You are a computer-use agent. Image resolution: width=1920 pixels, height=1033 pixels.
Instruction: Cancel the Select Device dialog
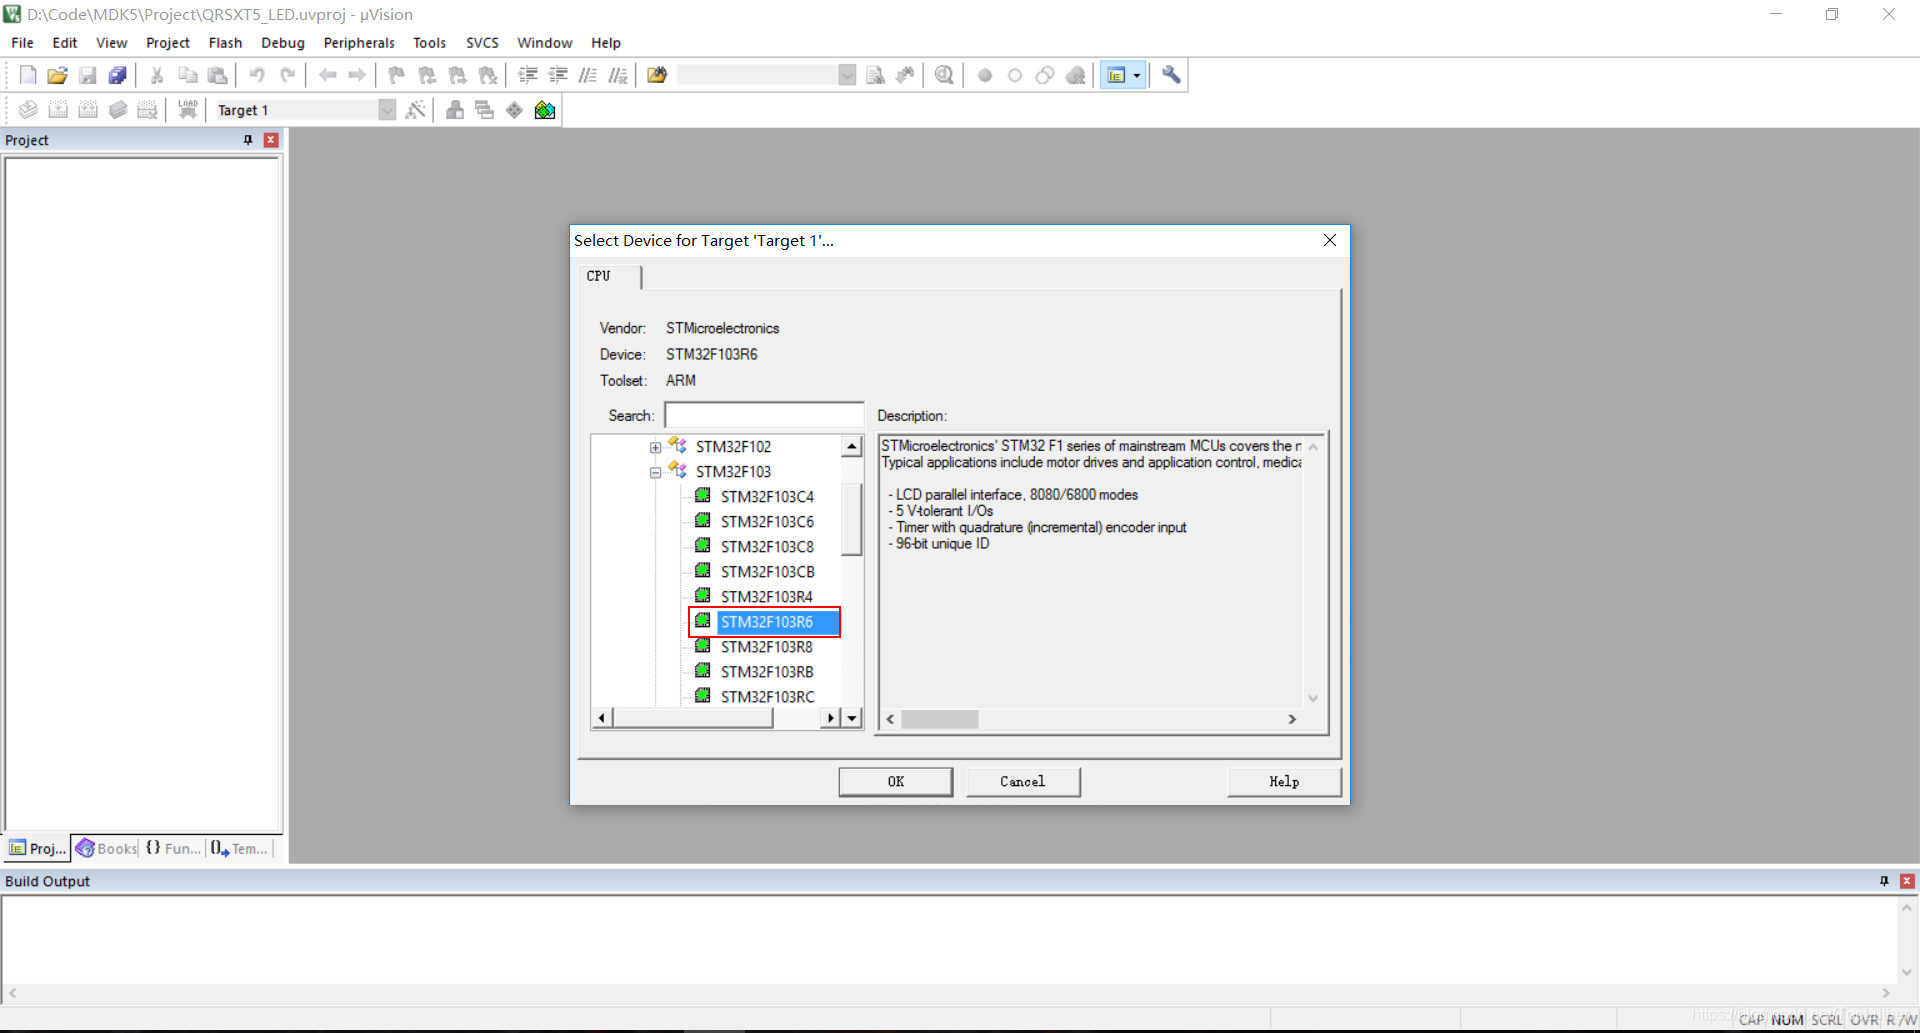click(1023, 782)
